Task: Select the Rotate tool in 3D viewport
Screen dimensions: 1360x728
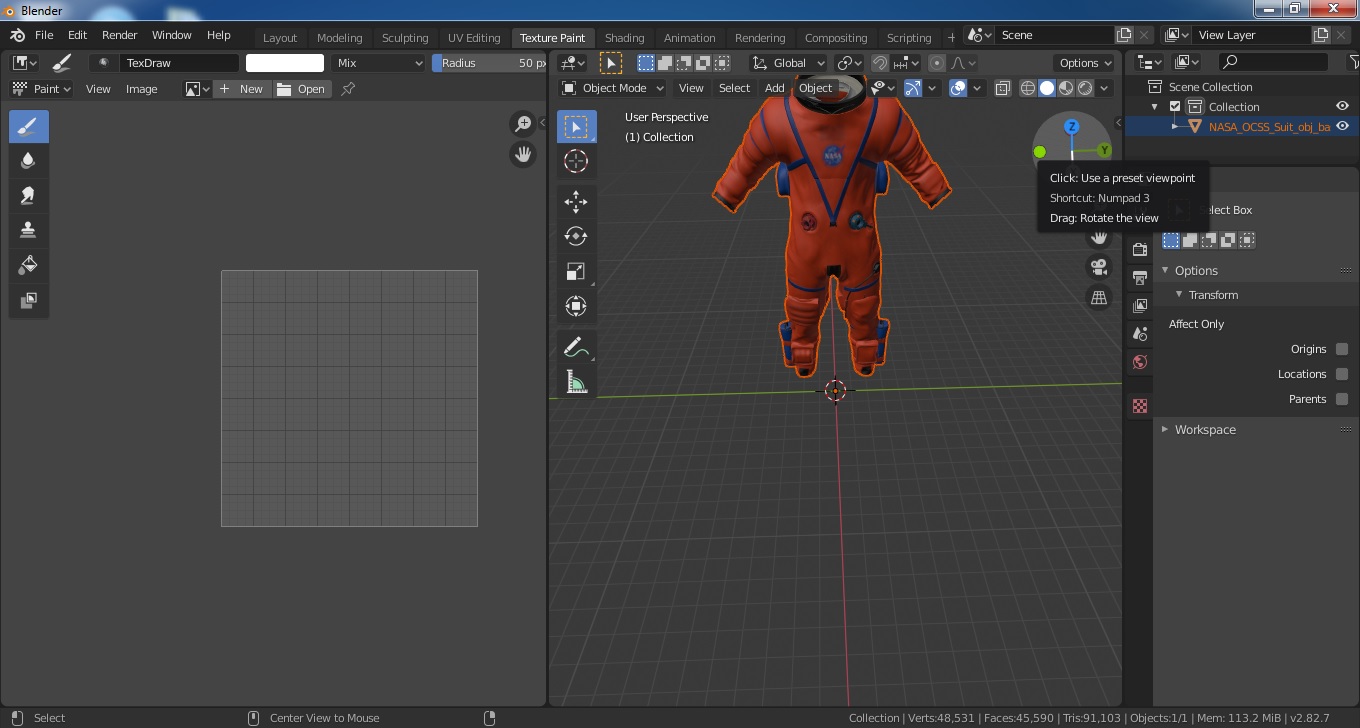Action: click(576, 236)
